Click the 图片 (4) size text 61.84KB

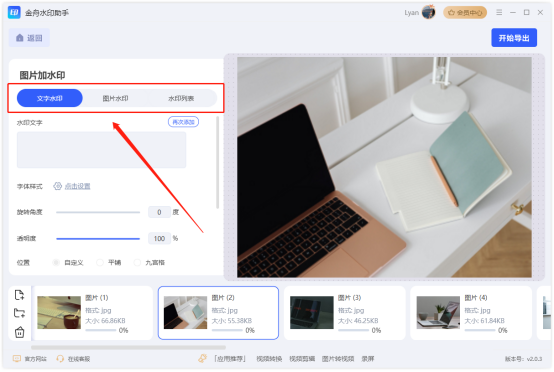click(x=484, y=321)
